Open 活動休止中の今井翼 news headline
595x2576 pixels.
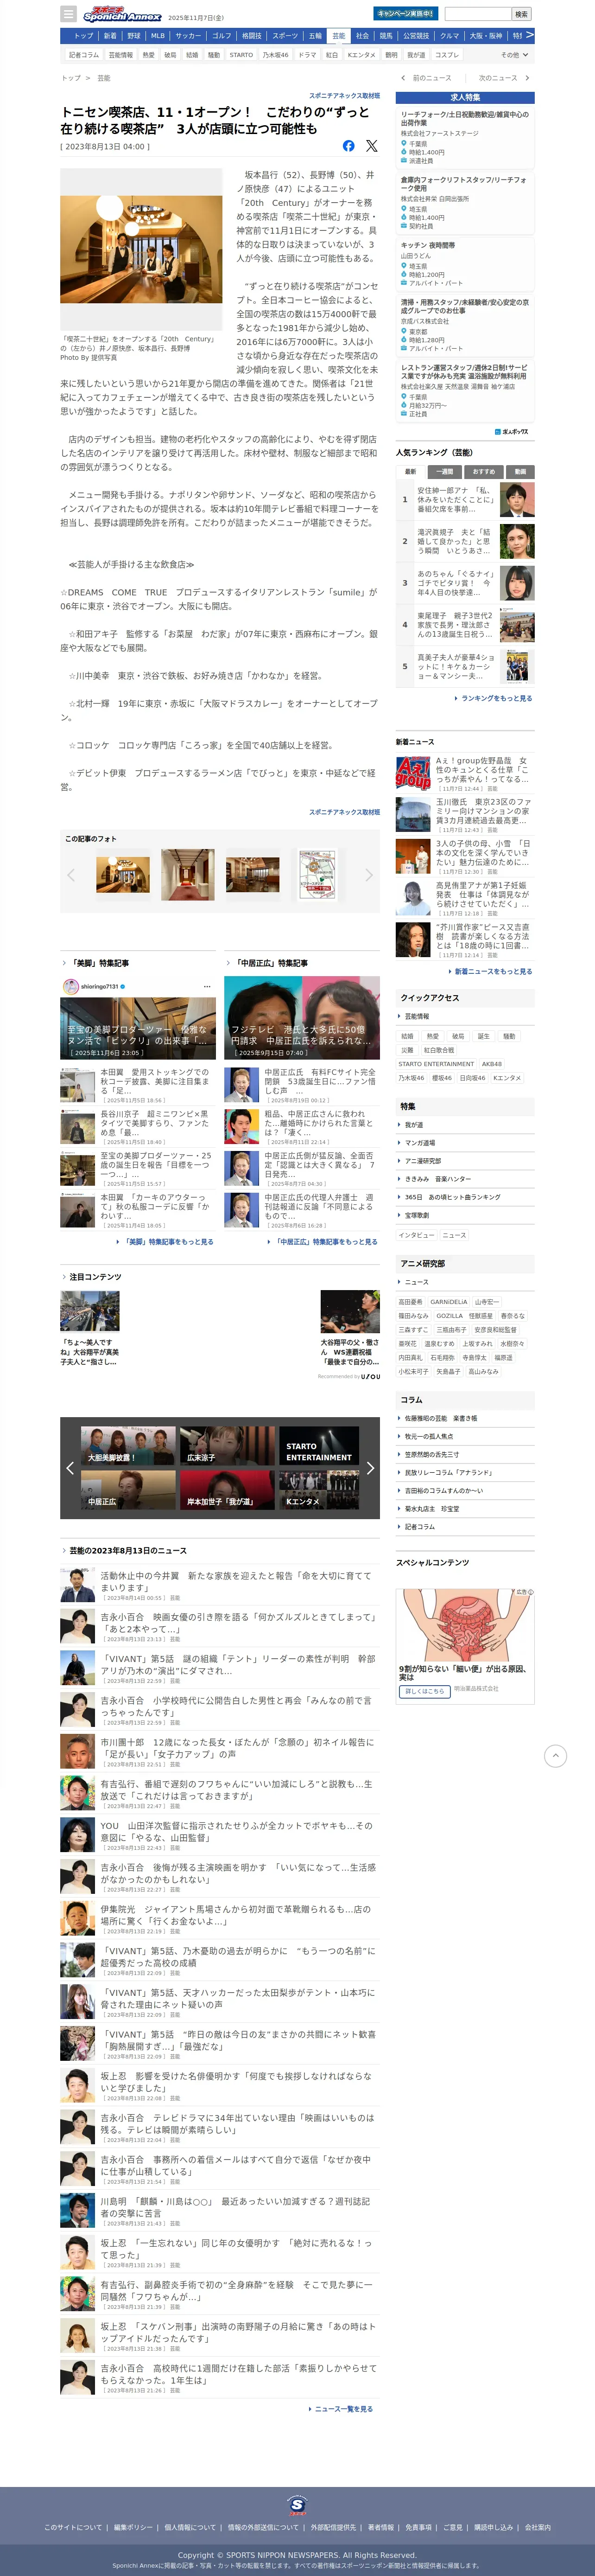(236, 1581)
